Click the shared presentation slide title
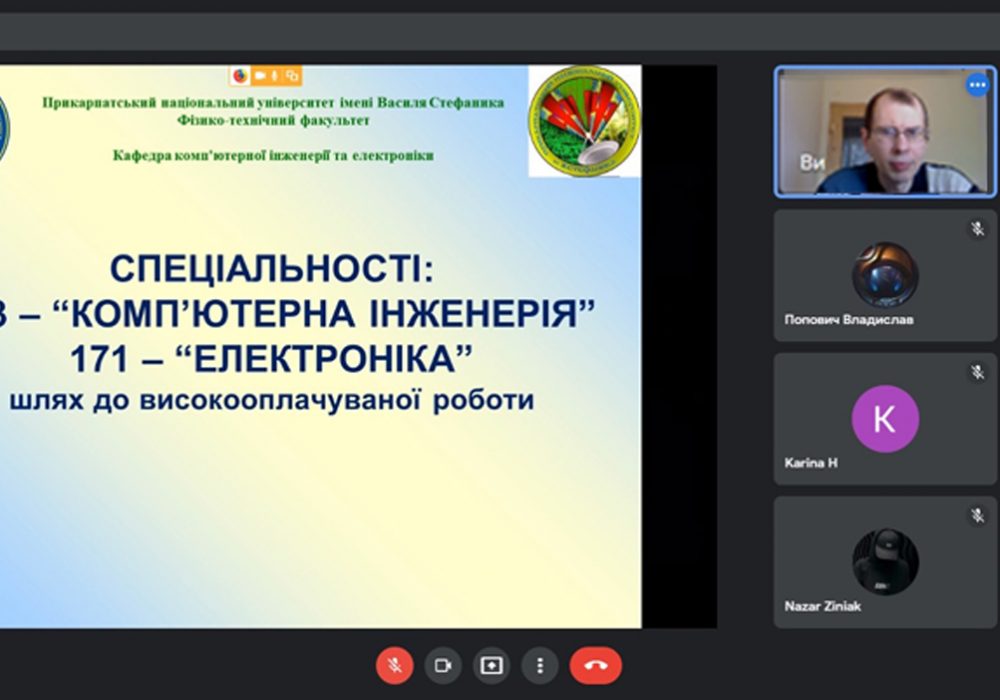 click(x=272, y=268)
